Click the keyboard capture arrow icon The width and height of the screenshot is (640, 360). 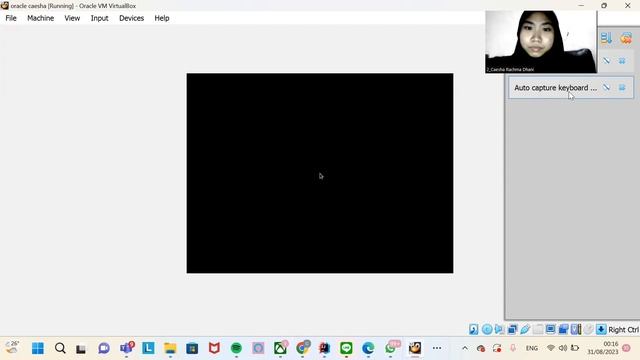coord(601,329)
